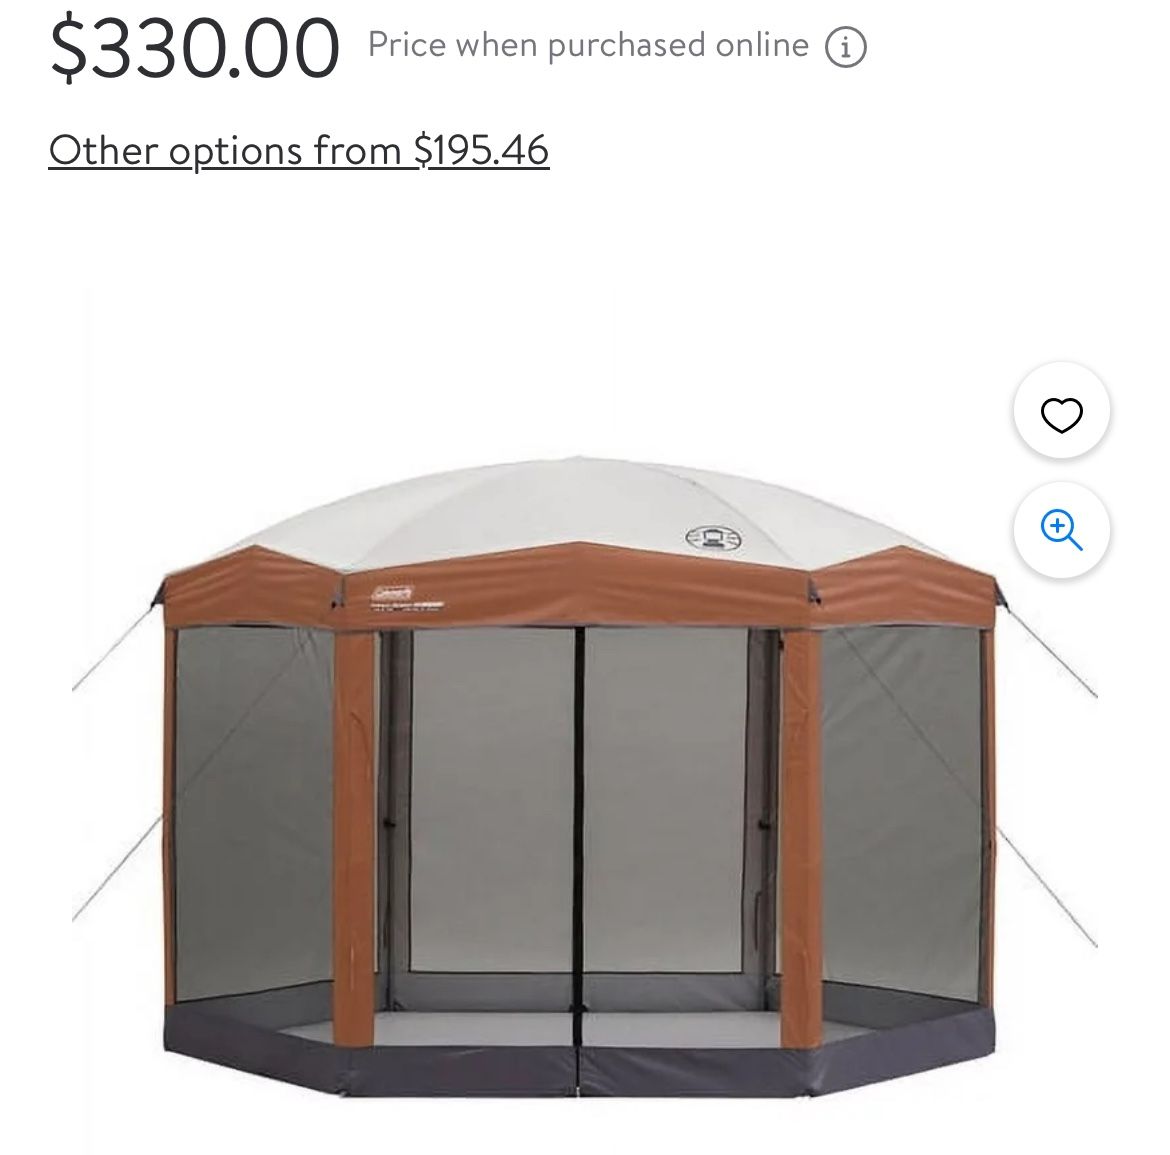This screenshot has width=1170, height=1155.
Task: Open the Other options from $195.46 link
Action: click(x=298, y=150)
